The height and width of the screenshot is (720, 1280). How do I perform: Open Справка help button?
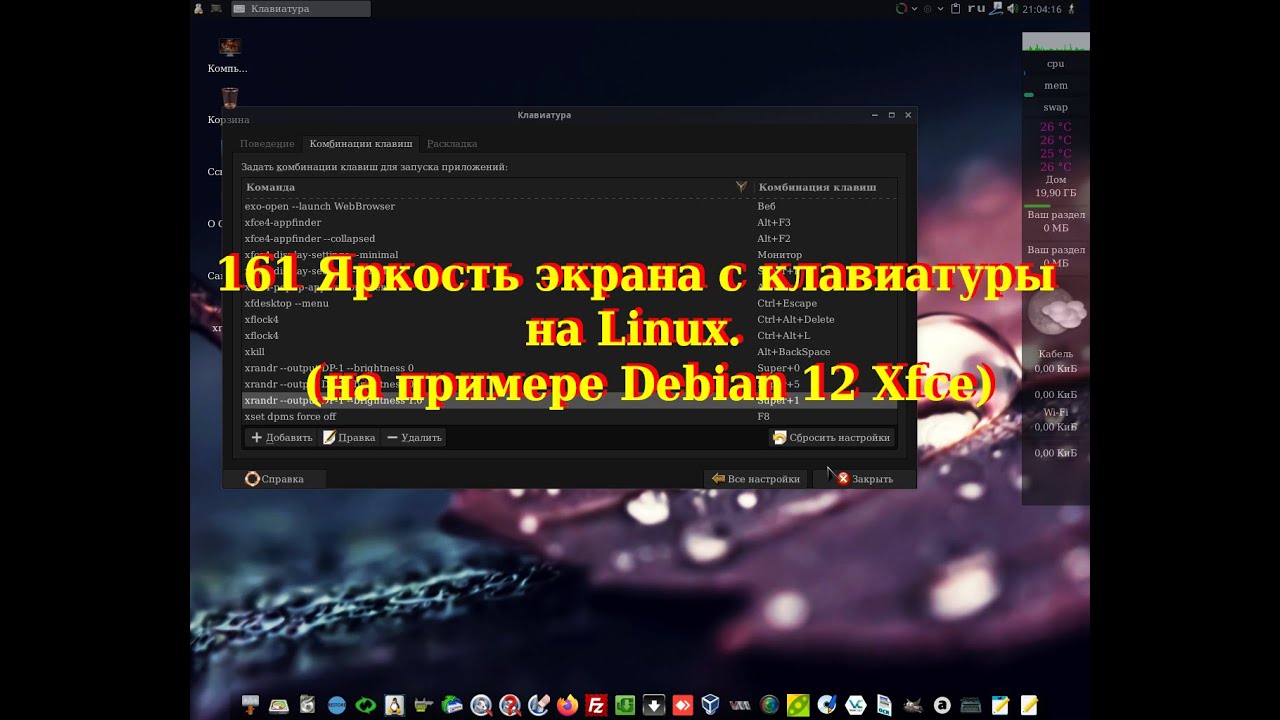(274, 479)
